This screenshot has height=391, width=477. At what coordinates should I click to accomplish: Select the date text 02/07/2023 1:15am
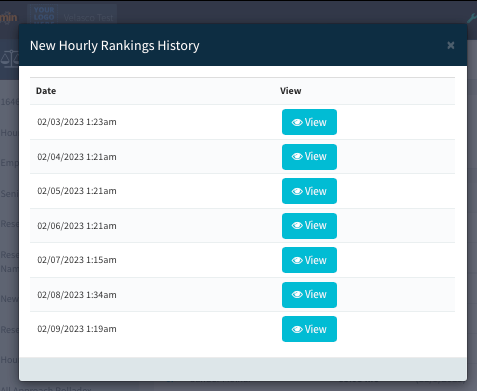(x=77, y=260)
